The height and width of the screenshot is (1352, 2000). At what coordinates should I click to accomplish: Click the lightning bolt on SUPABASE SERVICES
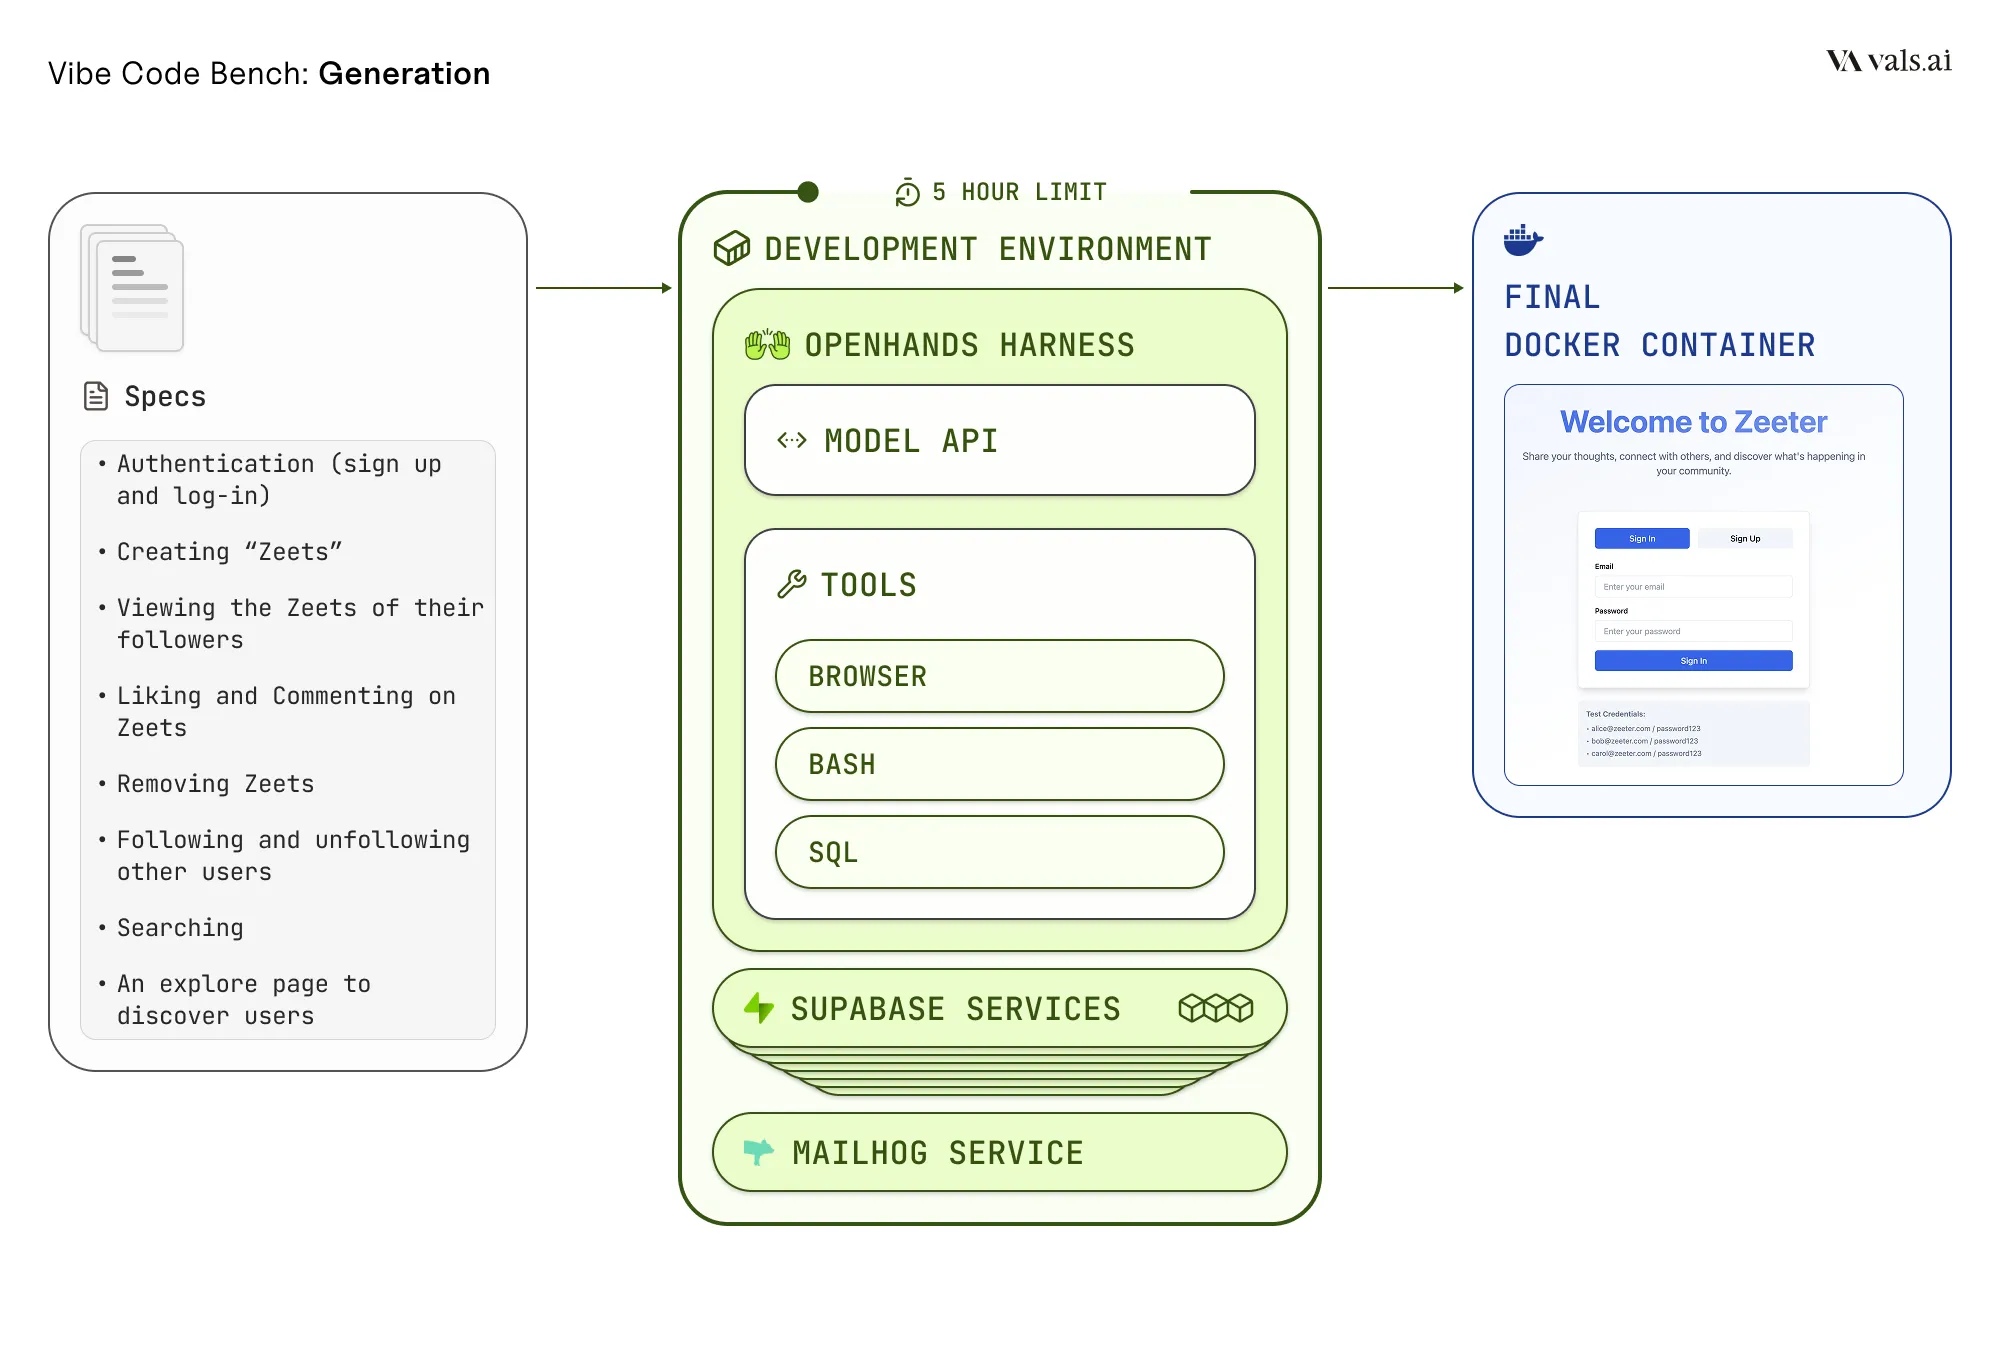click(760, 1008)
